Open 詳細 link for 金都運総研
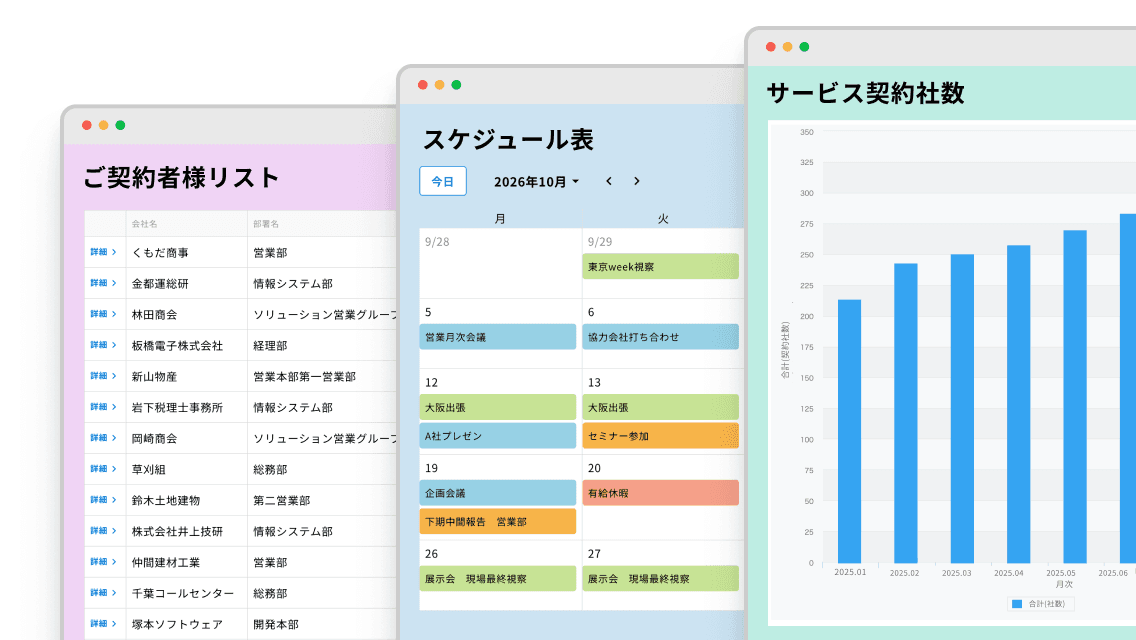Image resolution: width=1136 pixels, height=640 pixels. tap(103, 283)
